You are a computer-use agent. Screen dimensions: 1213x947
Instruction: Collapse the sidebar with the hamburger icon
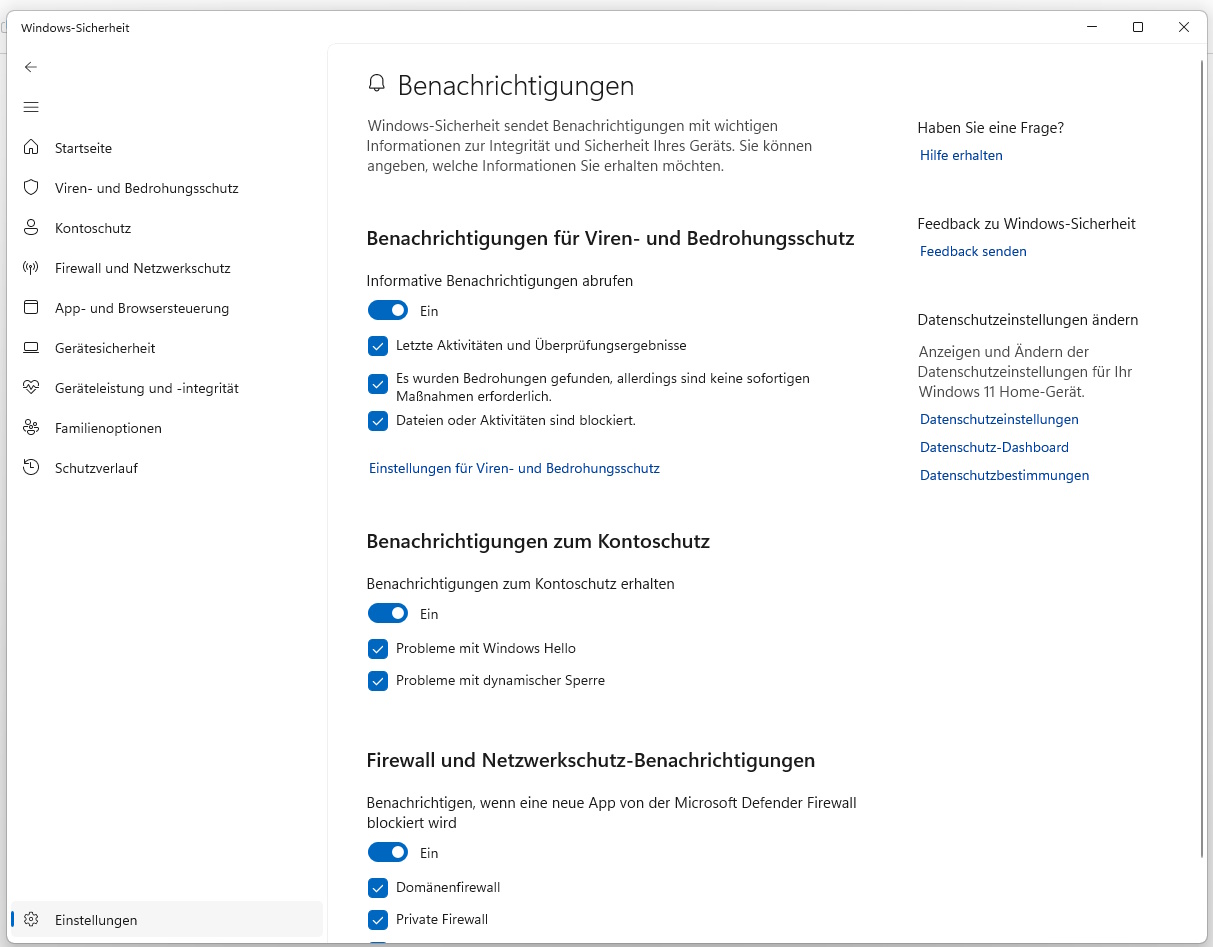pos(30,106)
